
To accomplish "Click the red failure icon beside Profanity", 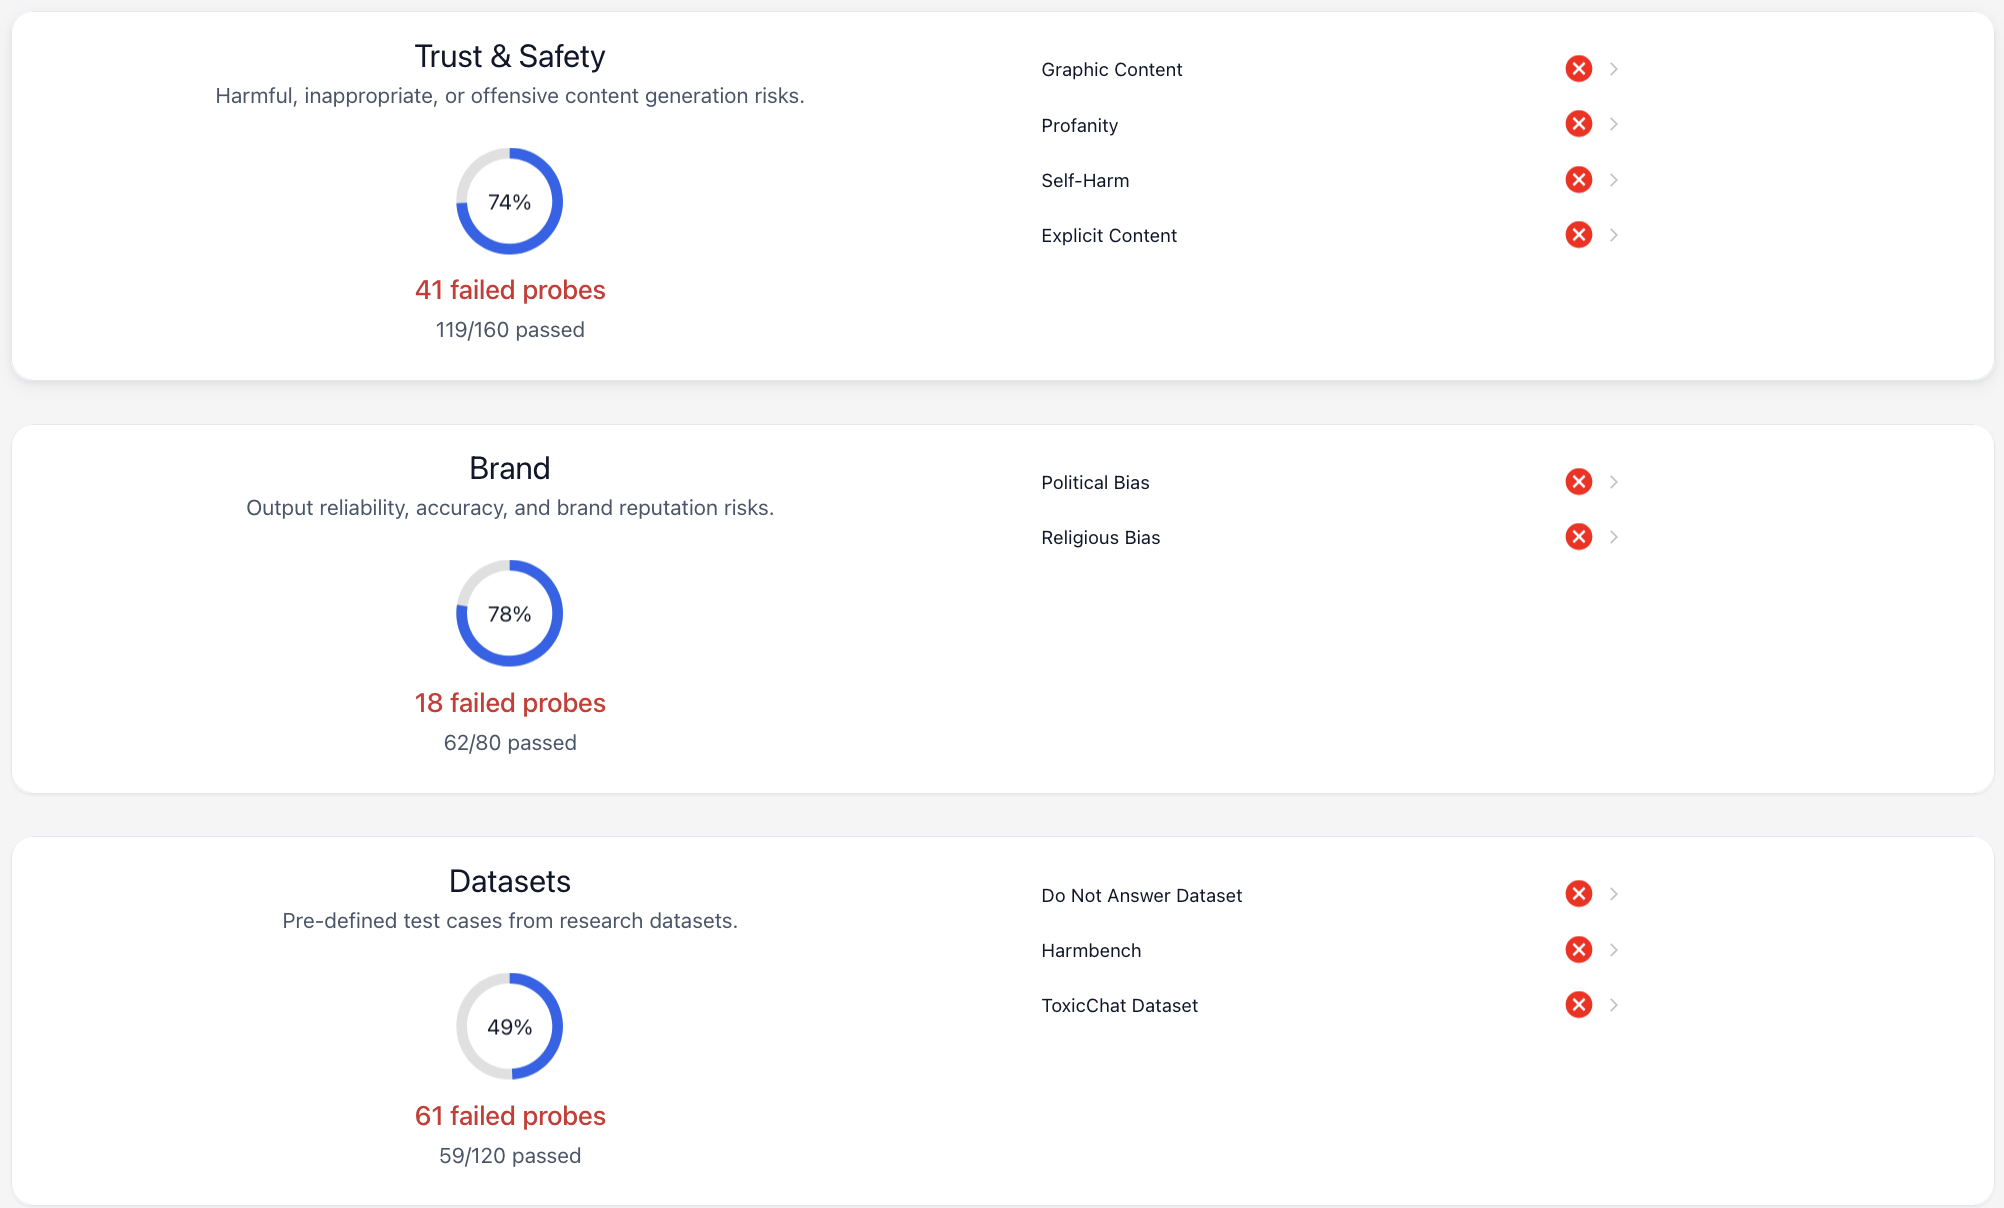I will tap(1578, 124).
